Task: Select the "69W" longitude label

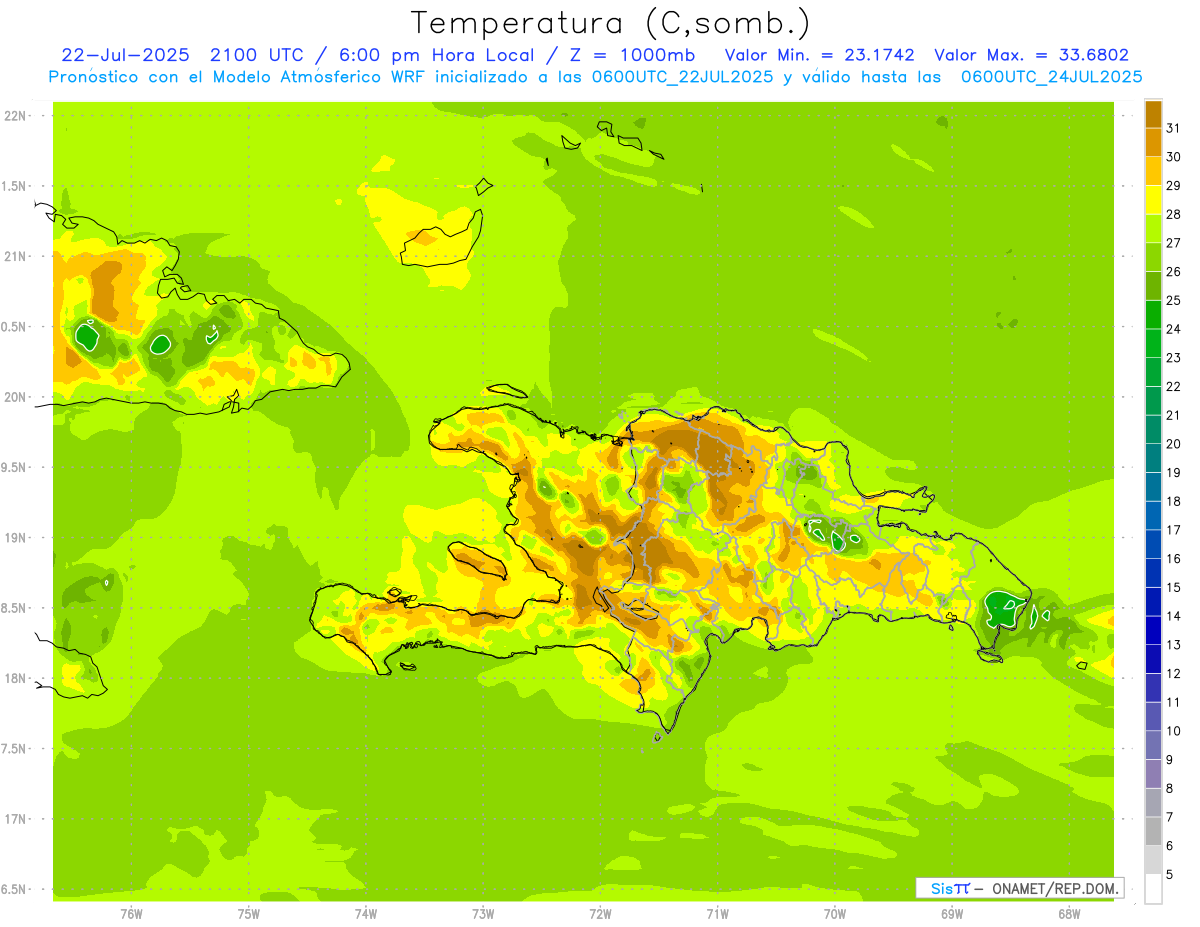Action: [952, 914]
